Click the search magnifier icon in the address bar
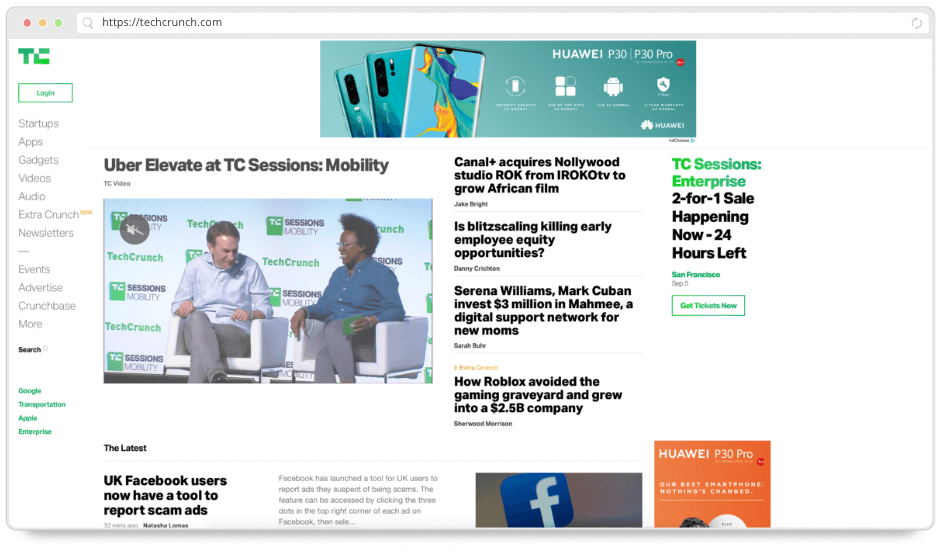The height and width of the screenshot is (555, 942). pyautogui.click(x=88, y=23)
